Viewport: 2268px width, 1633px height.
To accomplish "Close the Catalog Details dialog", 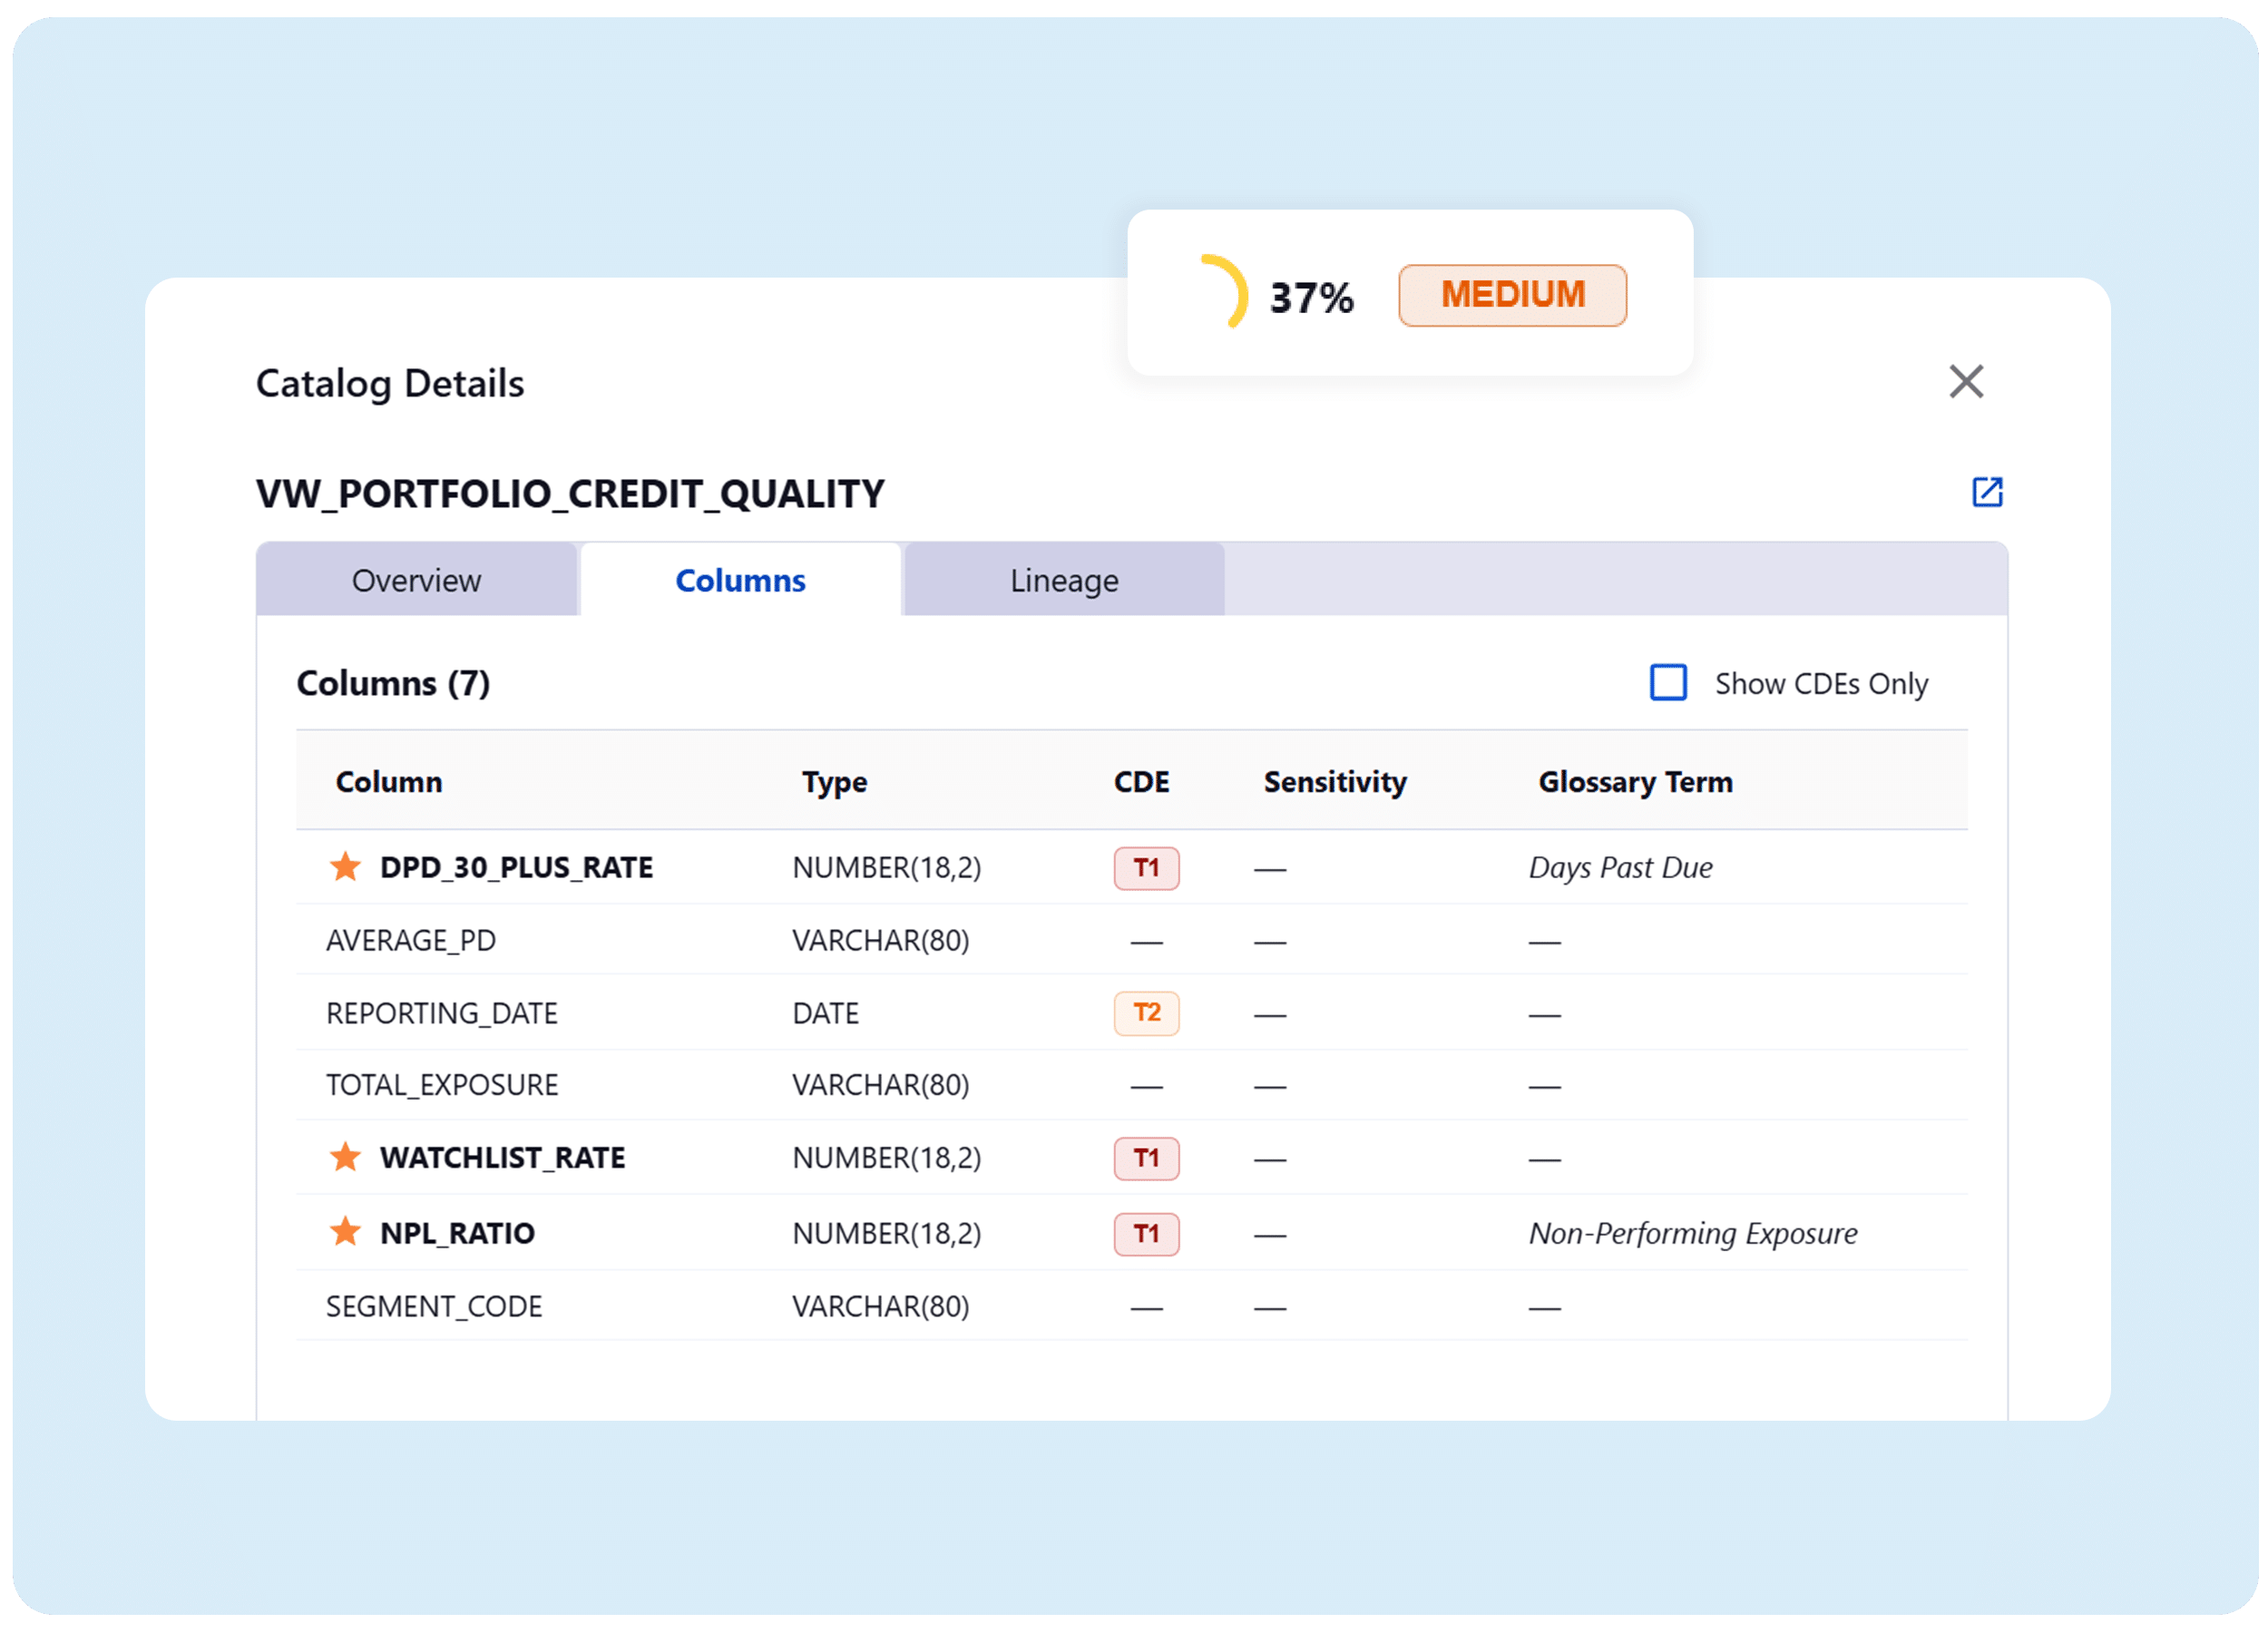I will point(1965,381).
